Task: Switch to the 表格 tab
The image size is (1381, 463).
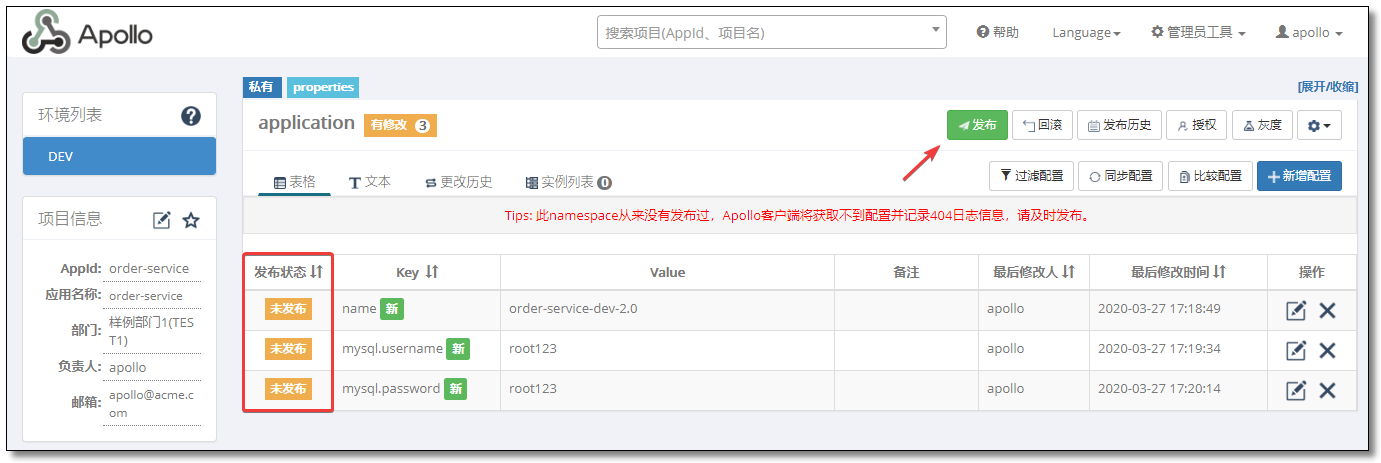Action: 295,182
